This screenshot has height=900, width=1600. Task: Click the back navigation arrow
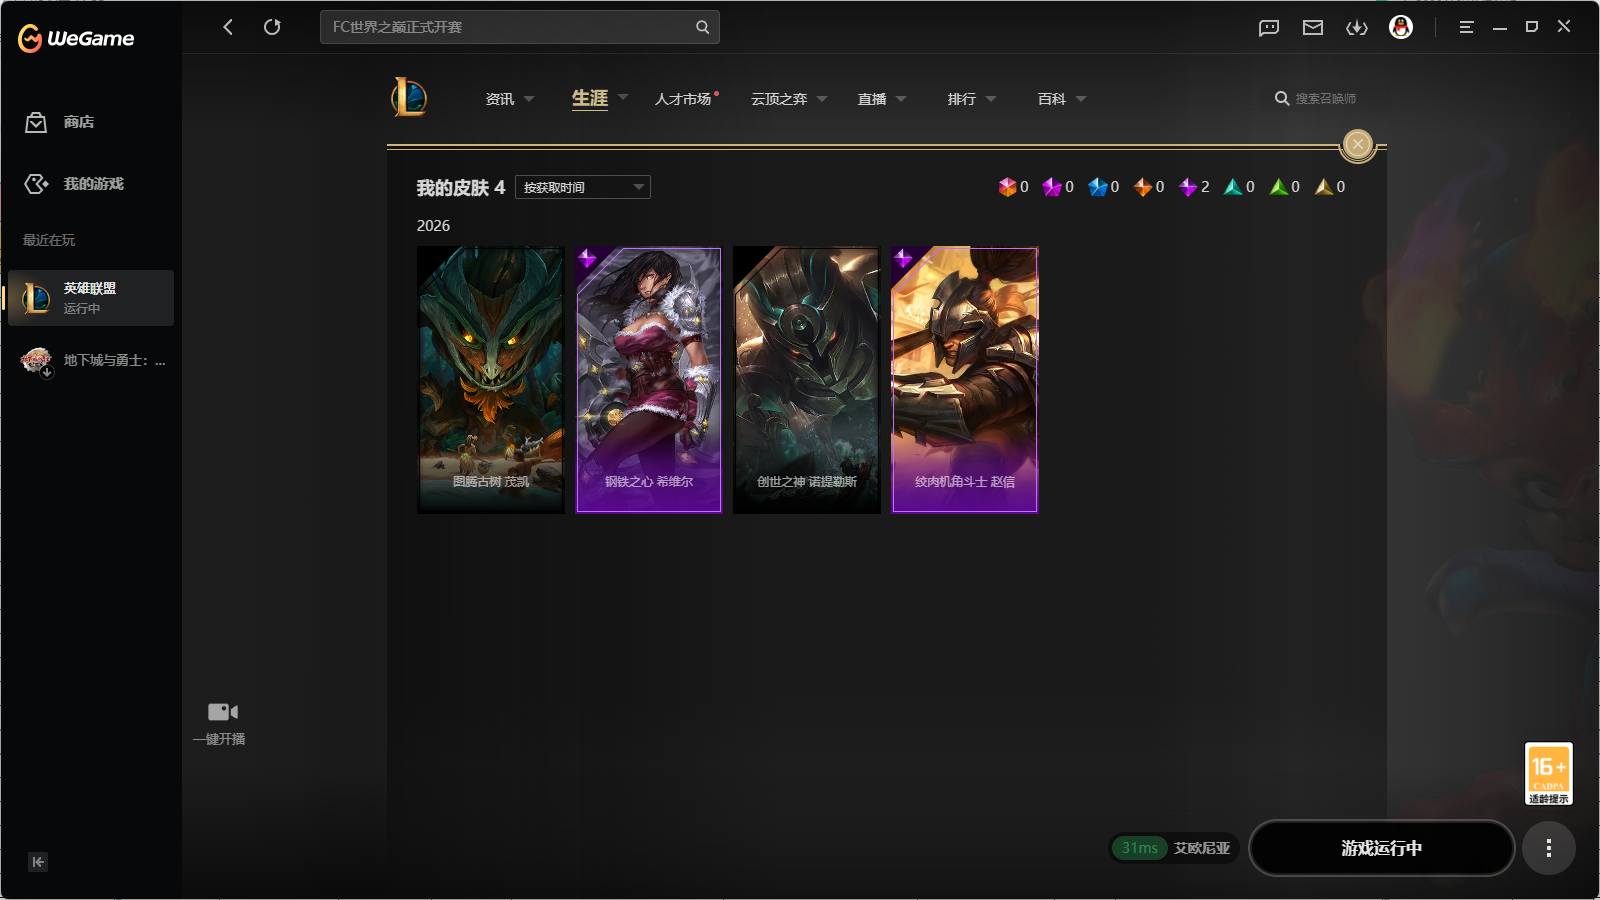tap(228, 27)
